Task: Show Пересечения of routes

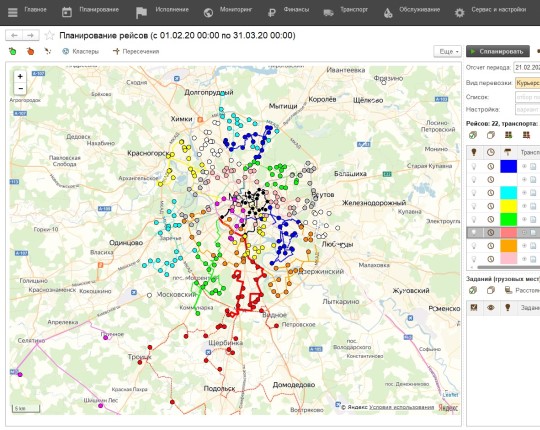Action: [x=136, y=51]
